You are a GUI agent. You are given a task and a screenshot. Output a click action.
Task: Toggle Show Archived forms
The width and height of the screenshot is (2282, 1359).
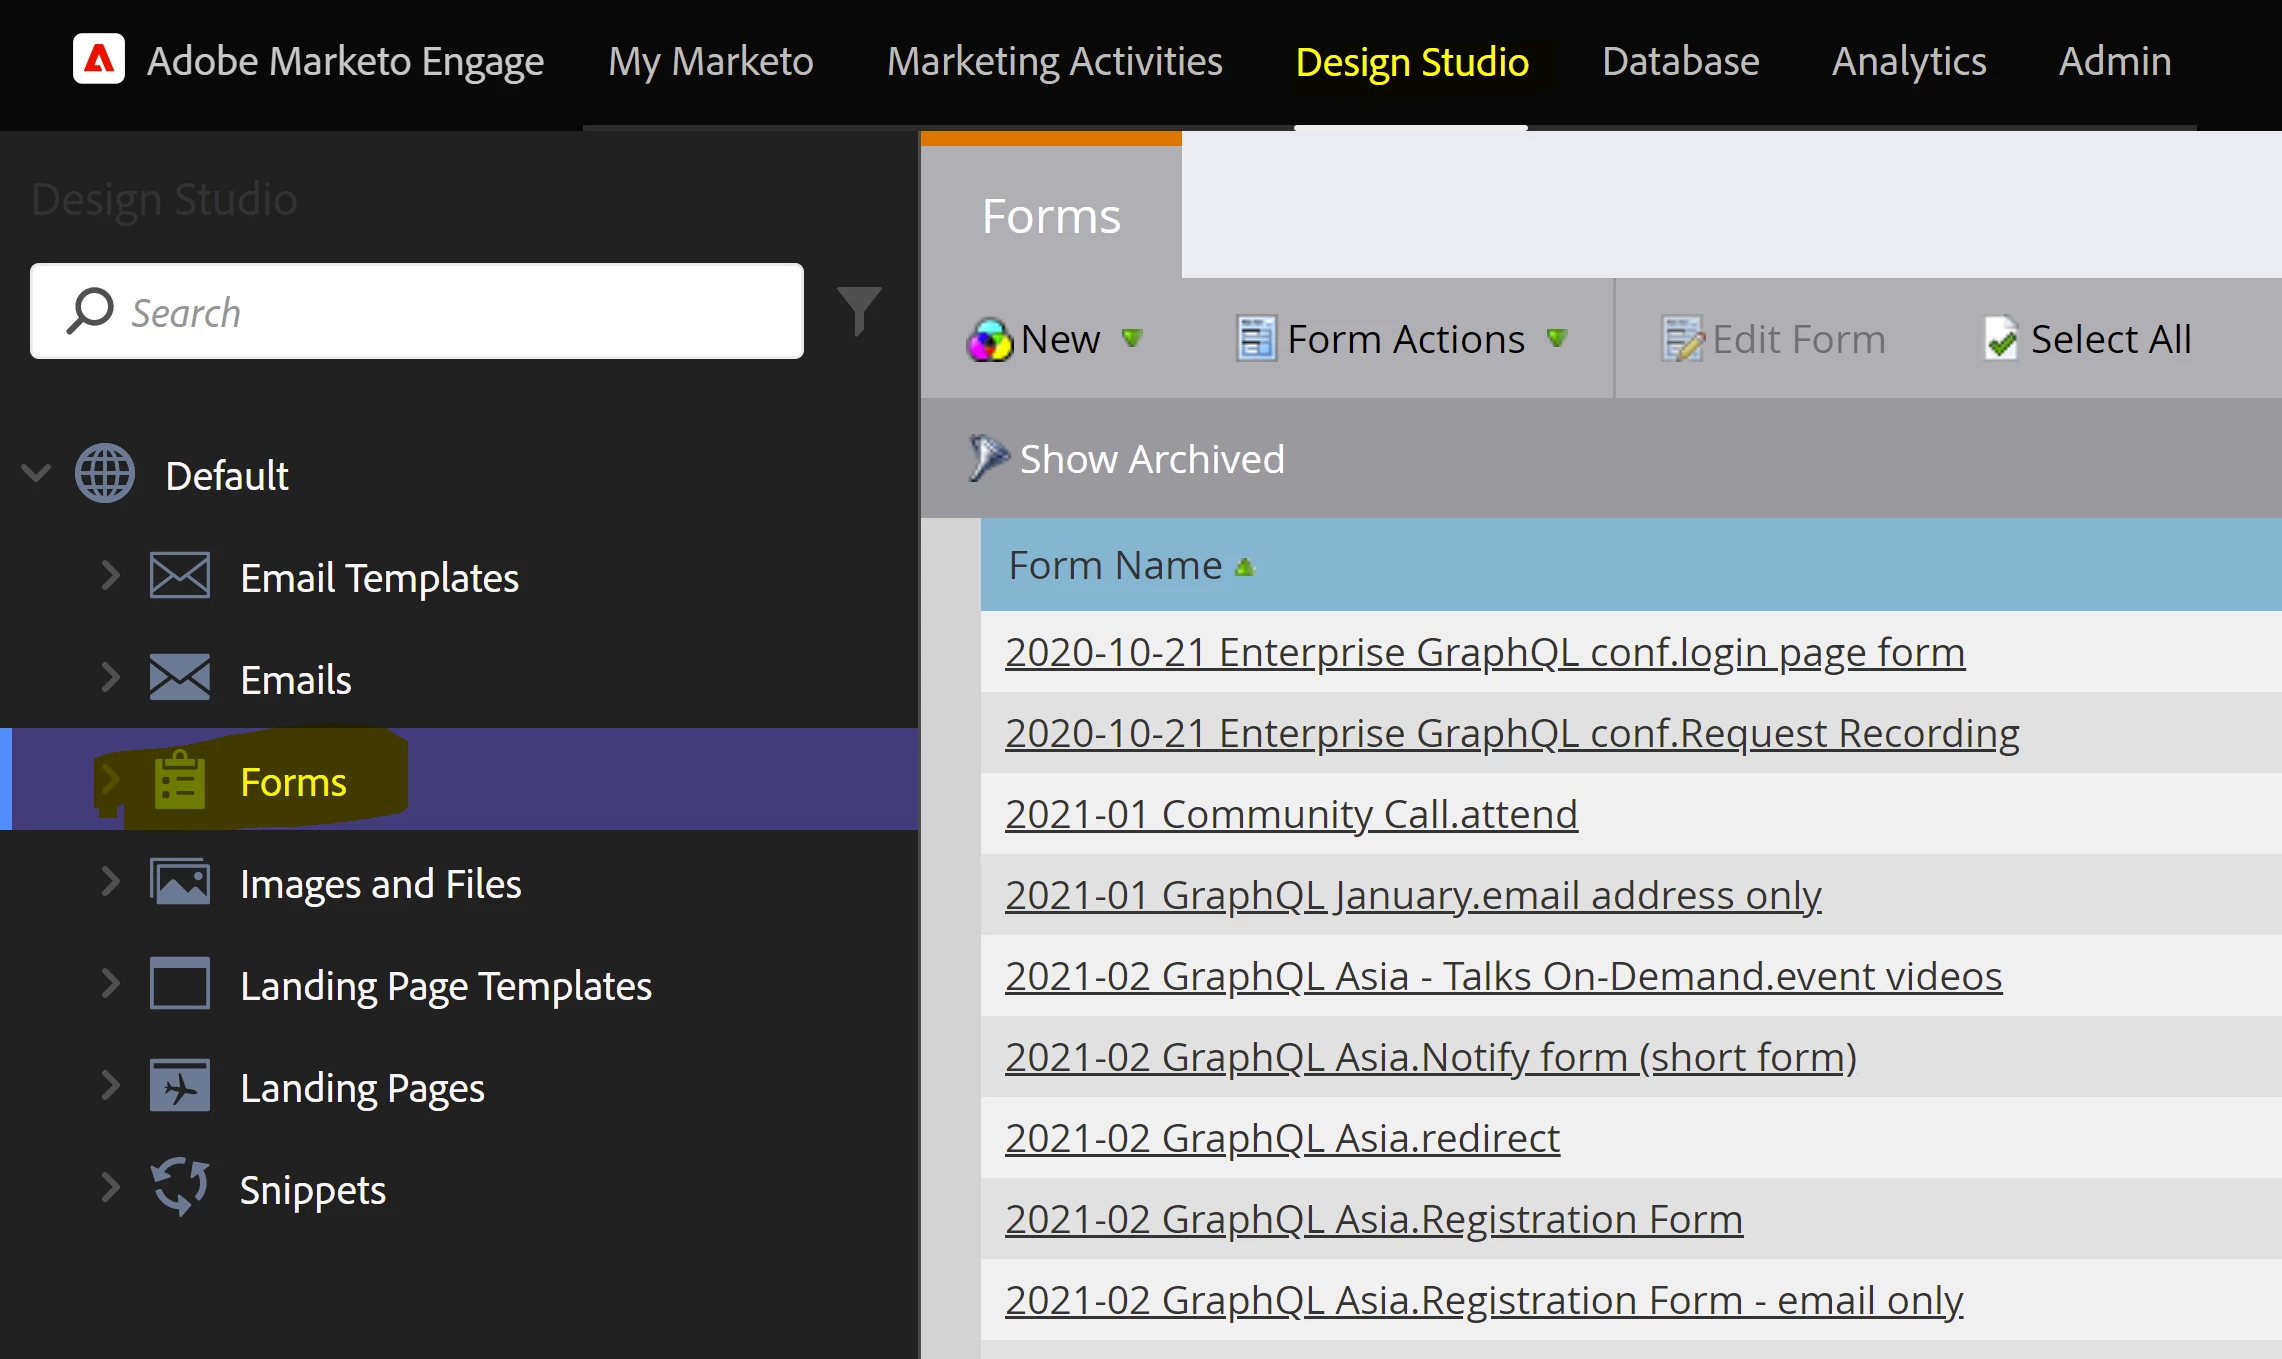point(1127,459)
